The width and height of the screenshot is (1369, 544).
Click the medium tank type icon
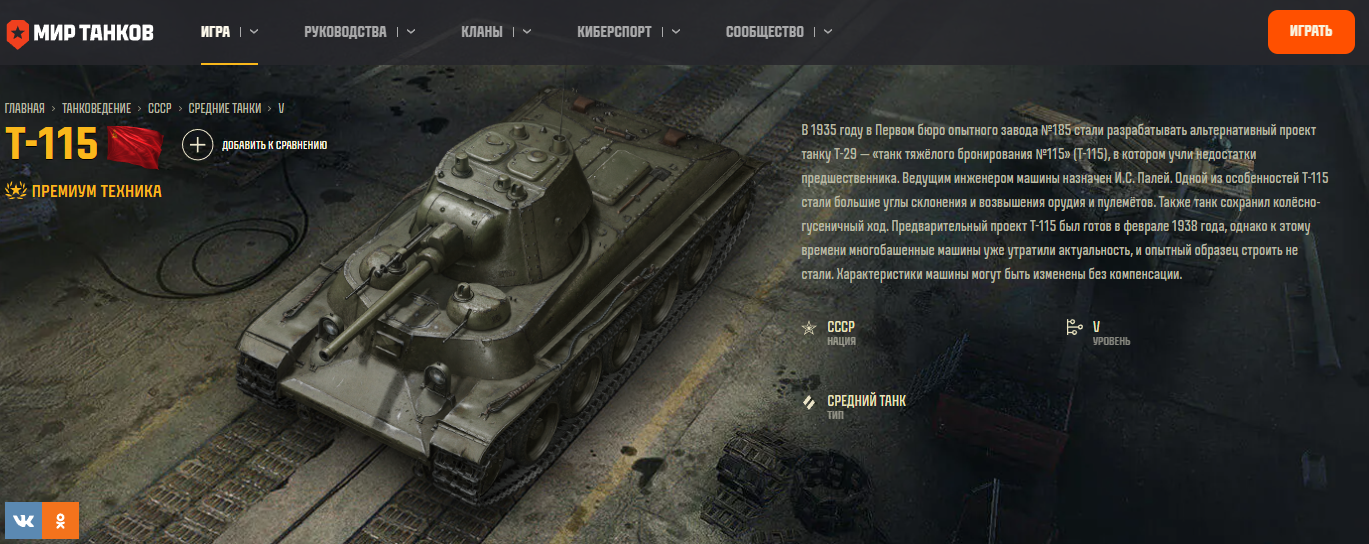click(x=809, y=402)
